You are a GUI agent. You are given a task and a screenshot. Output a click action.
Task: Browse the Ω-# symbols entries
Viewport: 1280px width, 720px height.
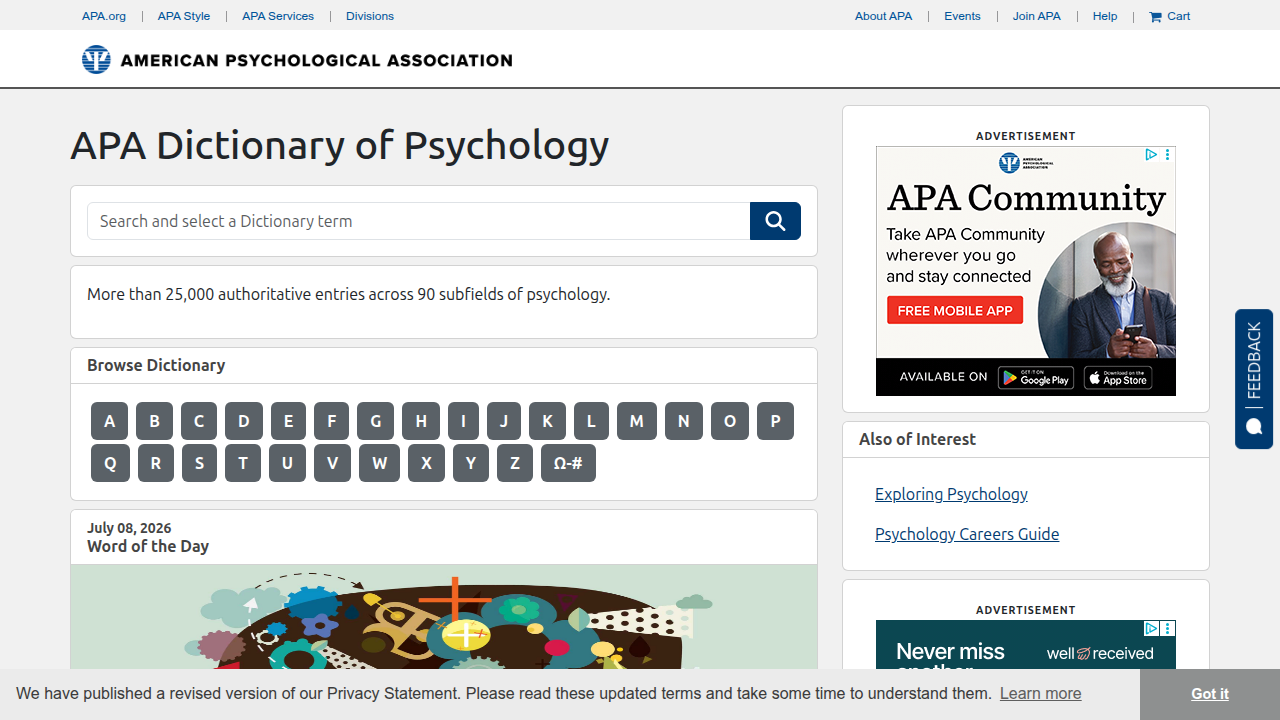(x=568, y=463)
